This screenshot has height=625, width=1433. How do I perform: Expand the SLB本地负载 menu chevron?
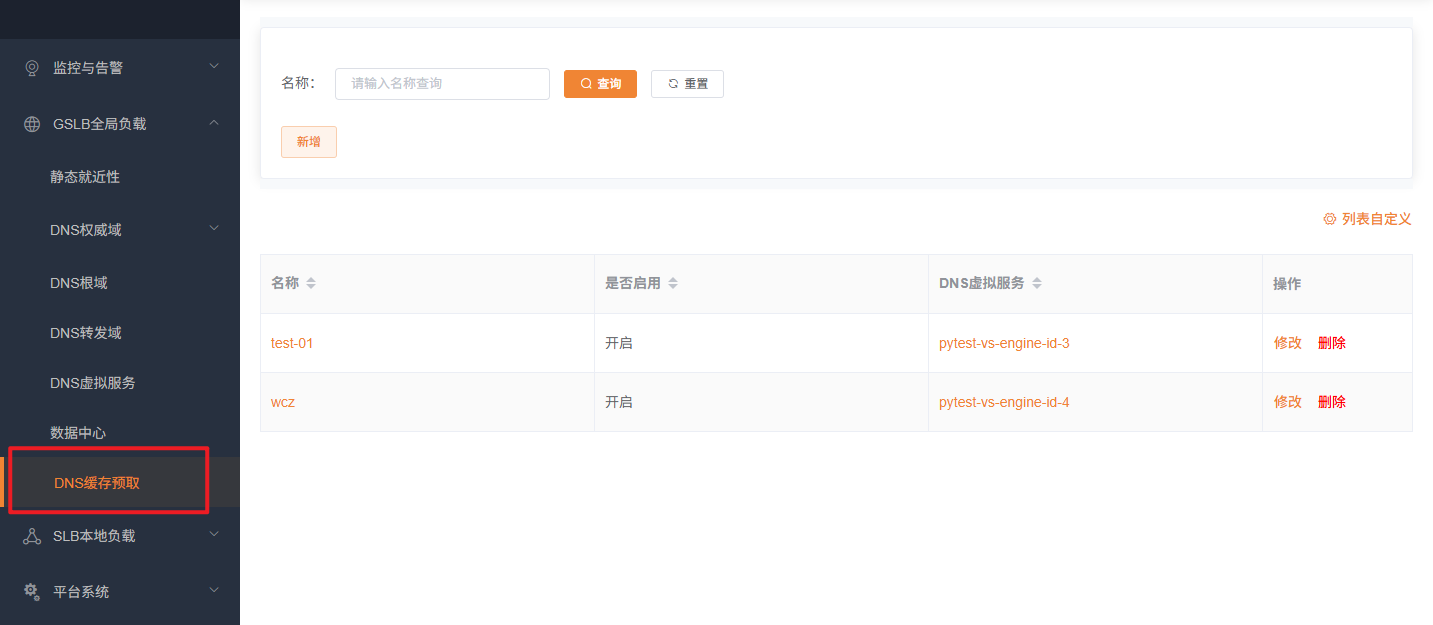click(x=213, y=534)
